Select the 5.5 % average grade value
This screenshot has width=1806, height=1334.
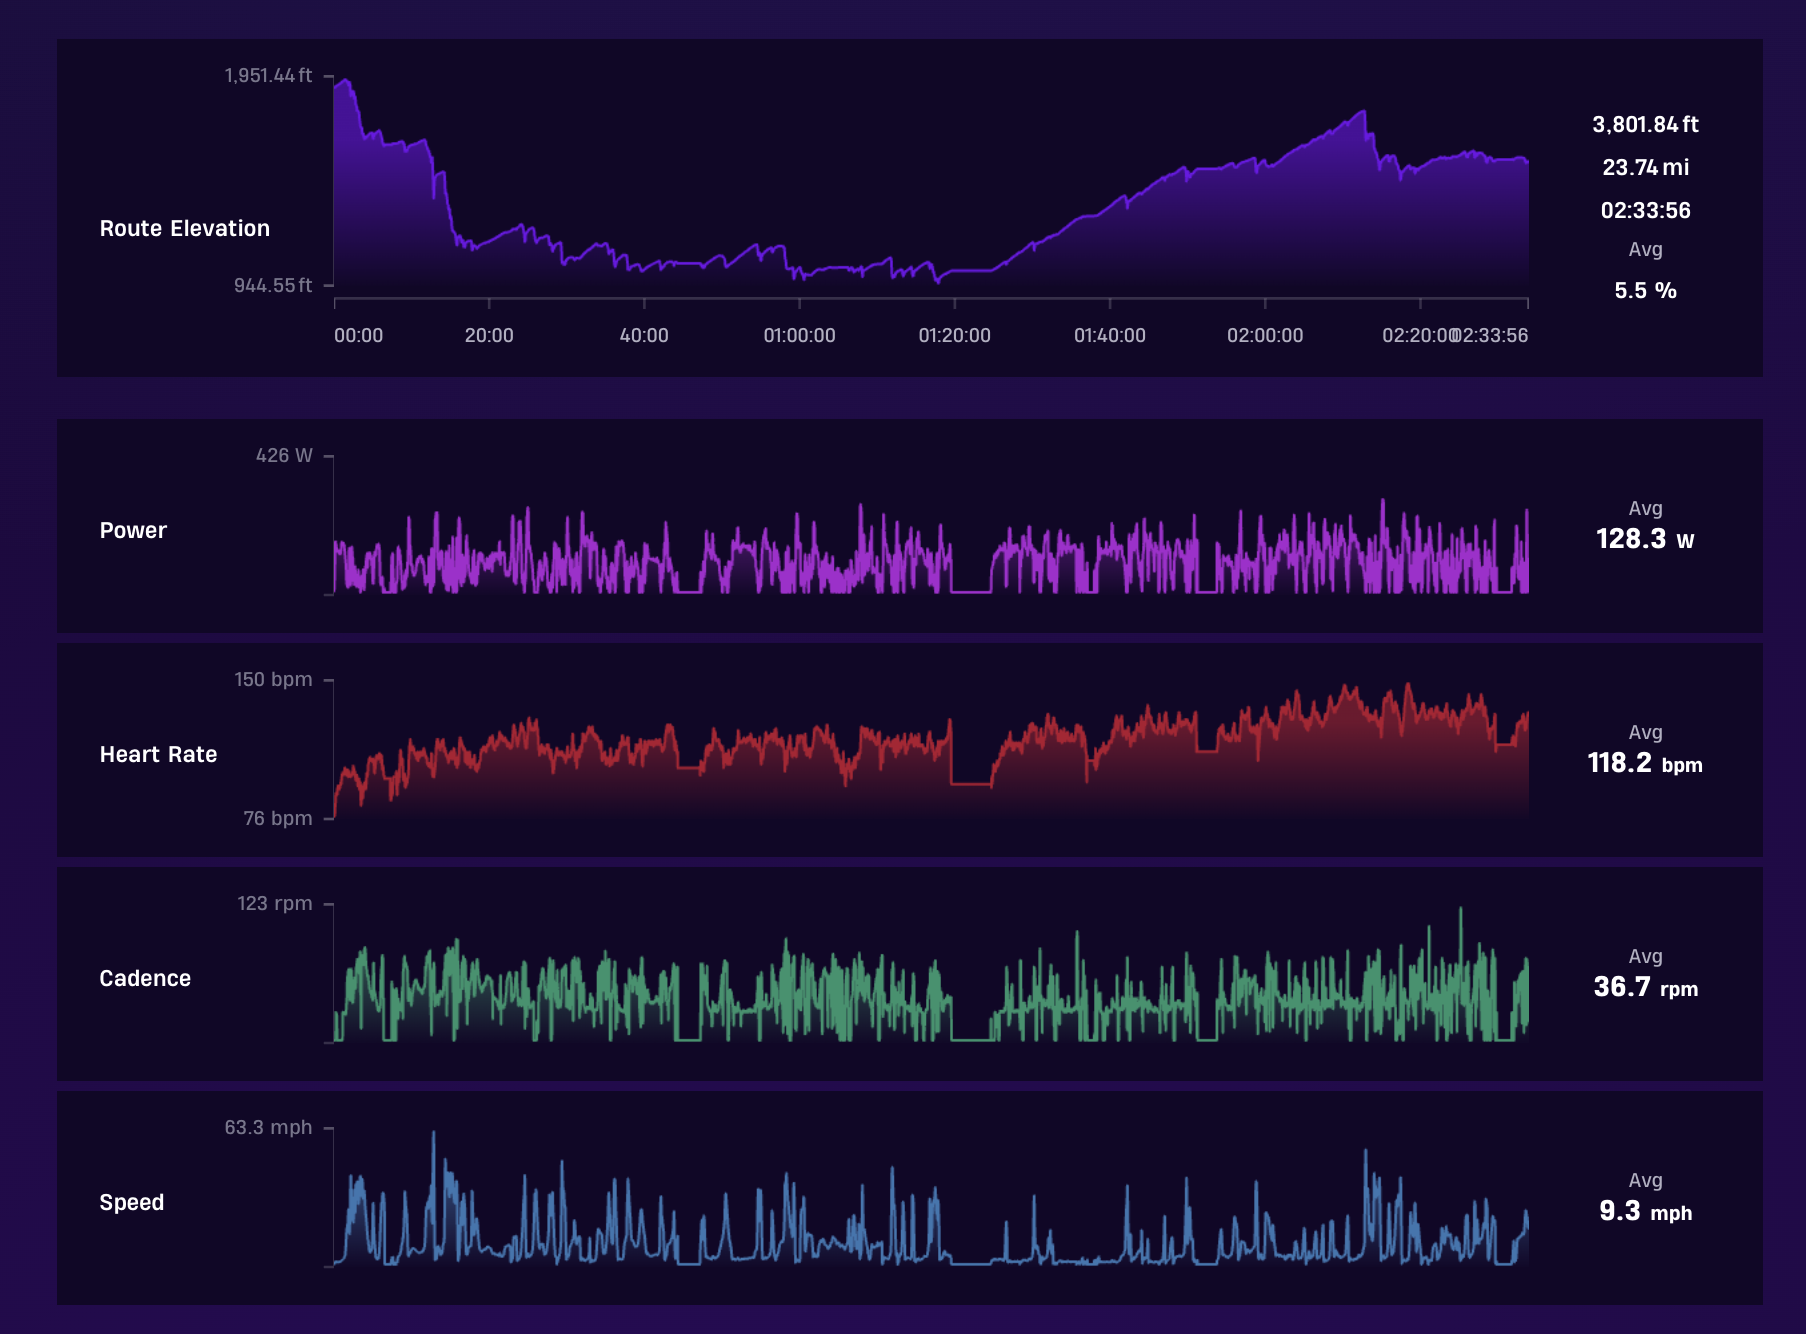click(1645, 291)
